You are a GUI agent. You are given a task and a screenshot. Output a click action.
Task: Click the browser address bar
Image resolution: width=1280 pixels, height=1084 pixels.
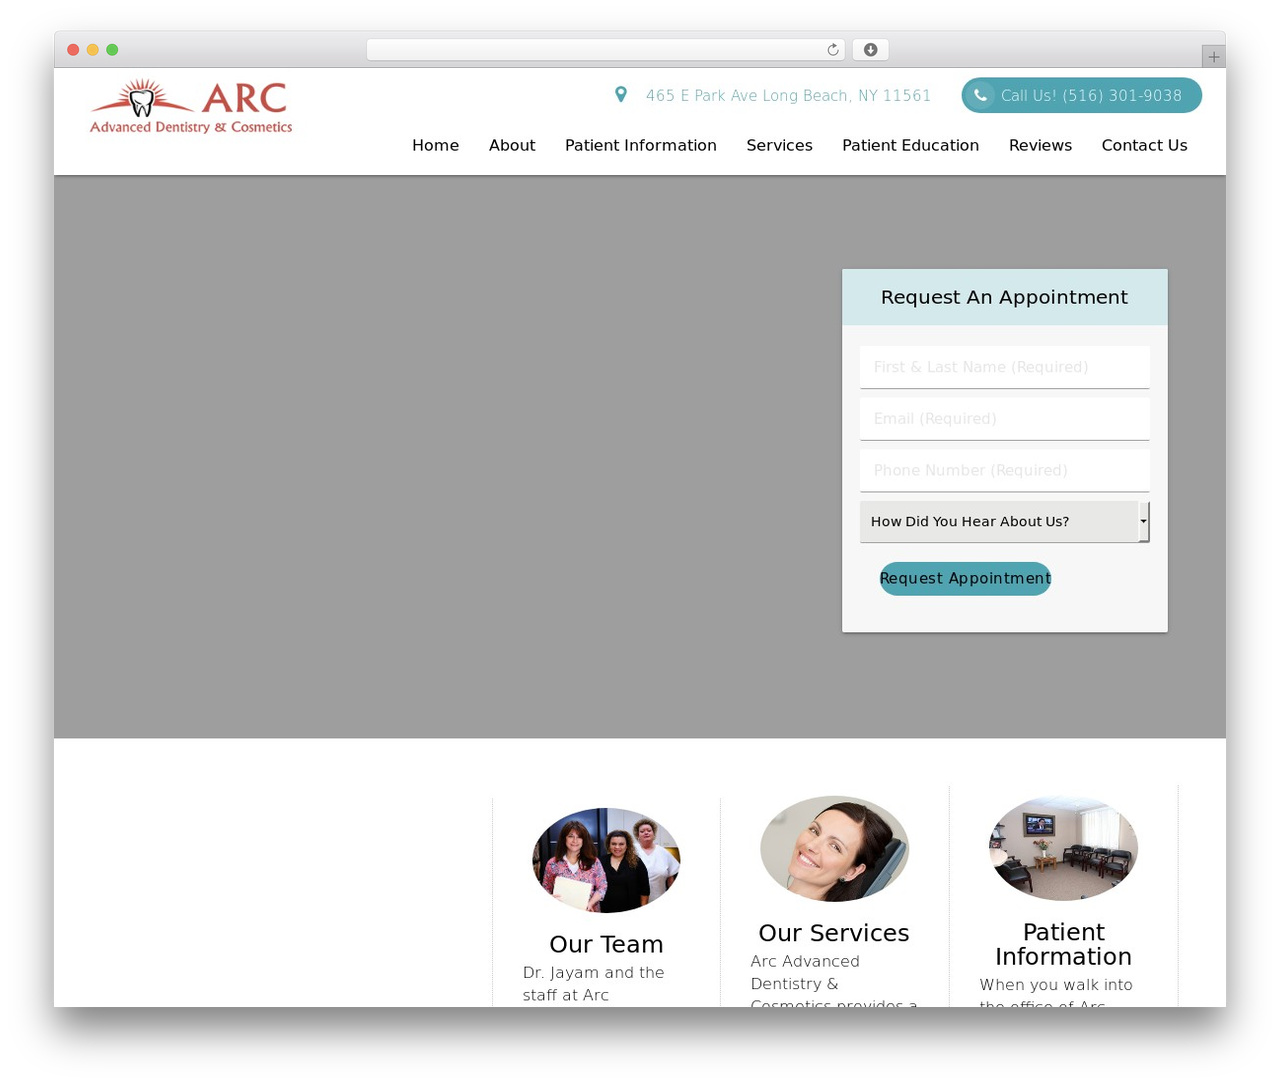[605, 50]
